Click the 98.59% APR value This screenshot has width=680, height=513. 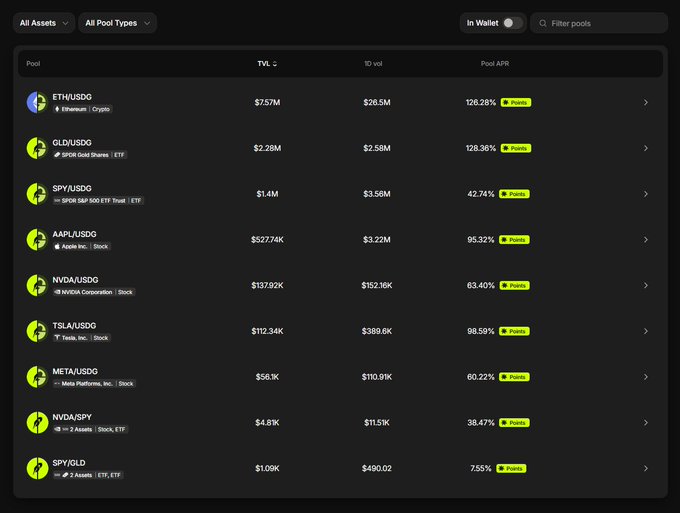click(x=481, y=331)
